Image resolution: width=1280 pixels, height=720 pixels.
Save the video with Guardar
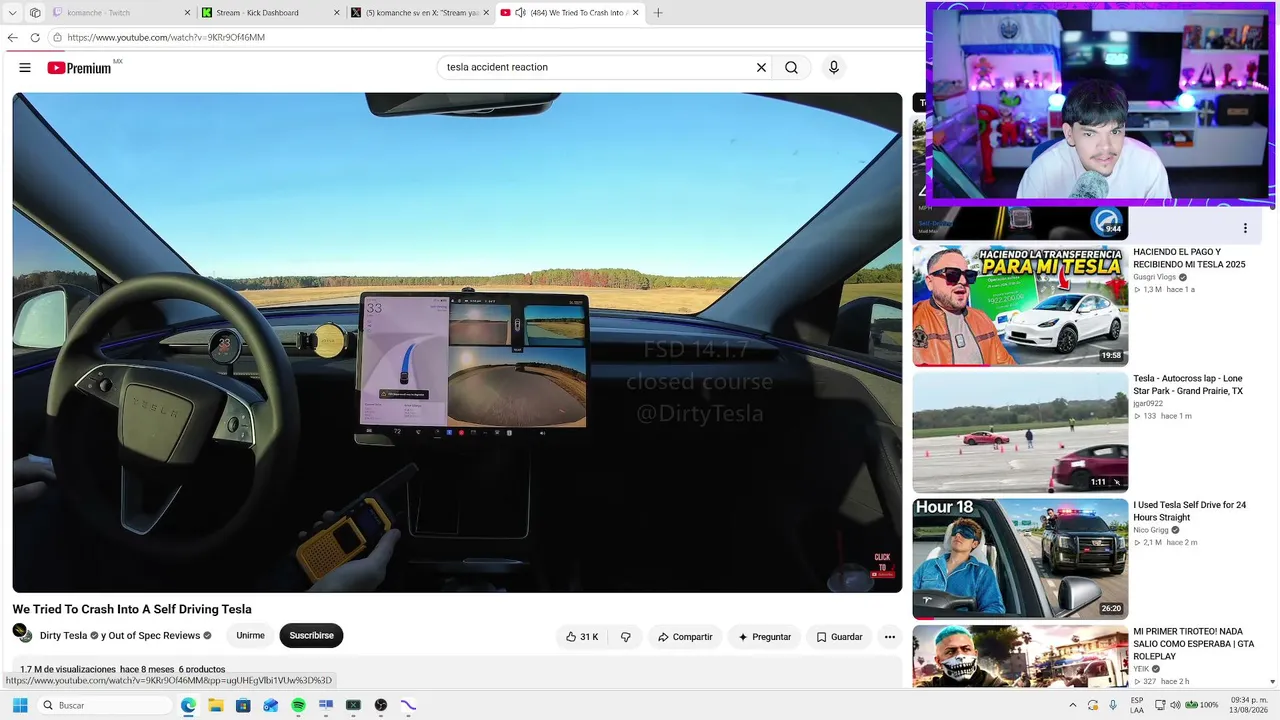click(838, 636)
